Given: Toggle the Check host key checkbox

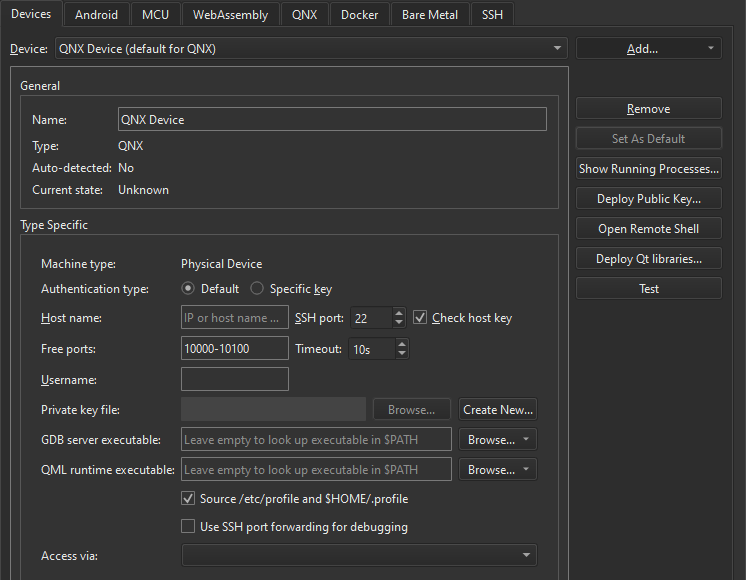Looking at the screenshot, I should (x=420, y=318).
